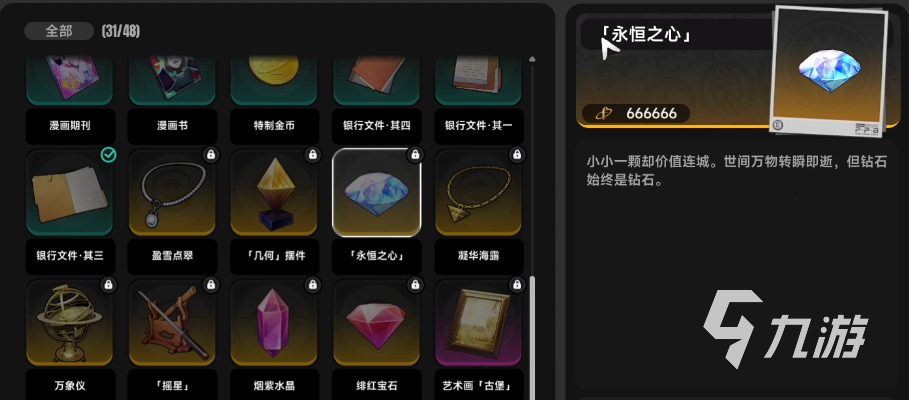Select the 绯红宝石 red gem item
This screenshot has height=400, width=909.
(376, 323)
